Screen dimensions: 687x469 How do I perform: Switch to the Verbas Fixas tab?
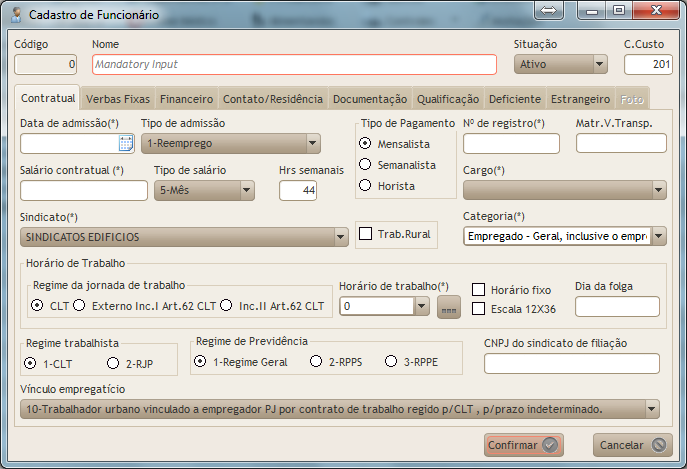(118, 99)
